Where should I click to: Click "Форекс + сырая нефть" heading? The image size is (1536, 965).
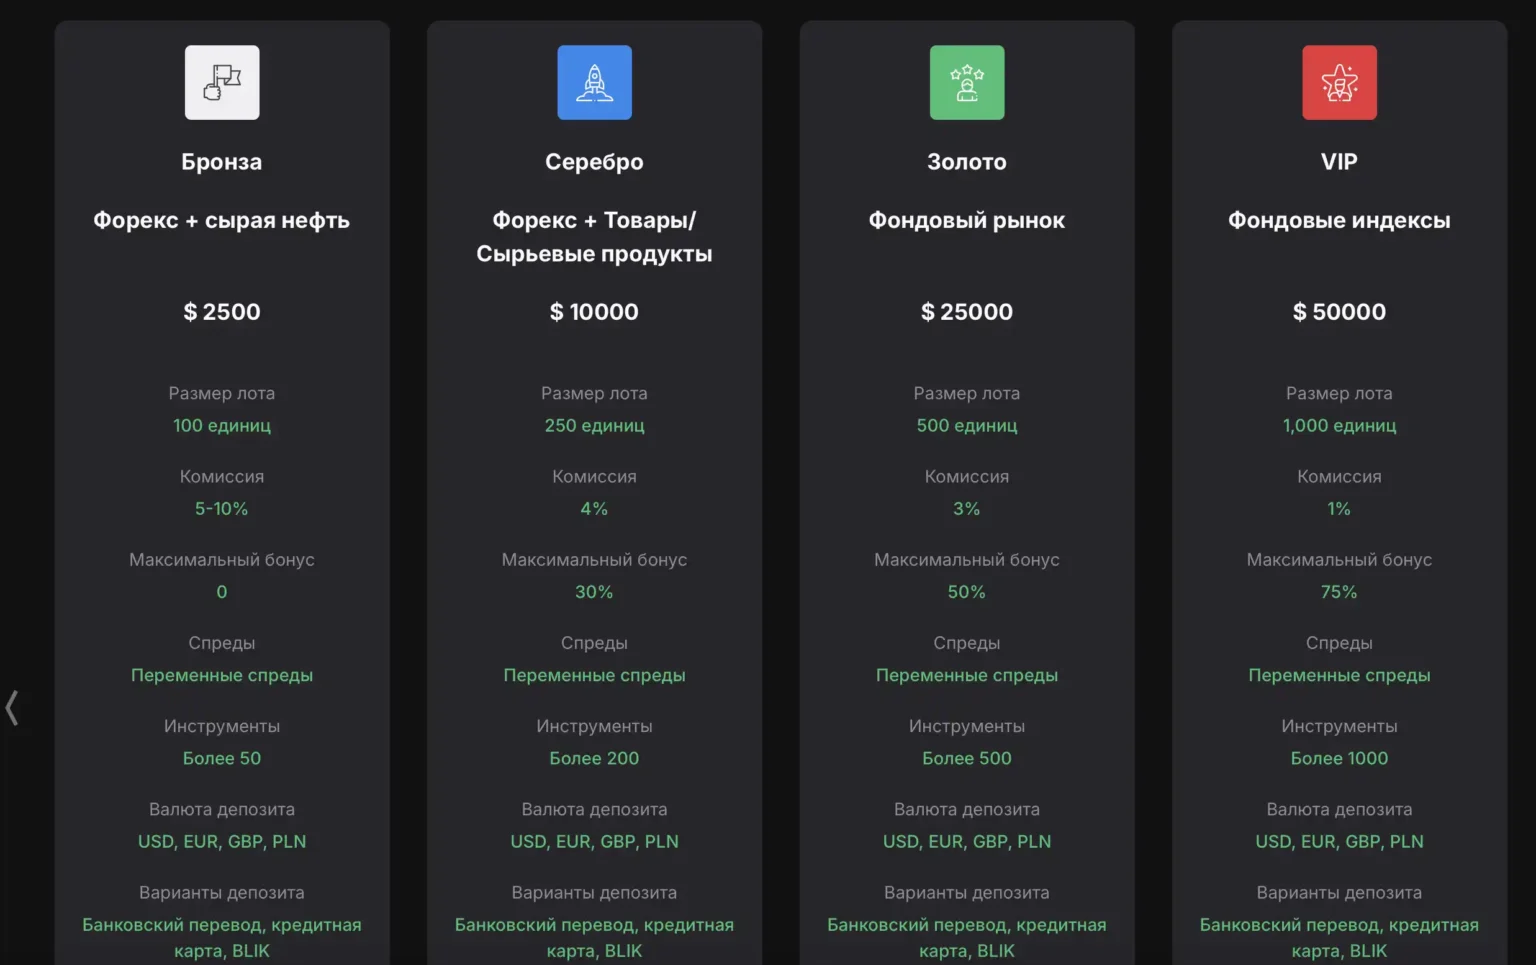click(x=222, y=221)
